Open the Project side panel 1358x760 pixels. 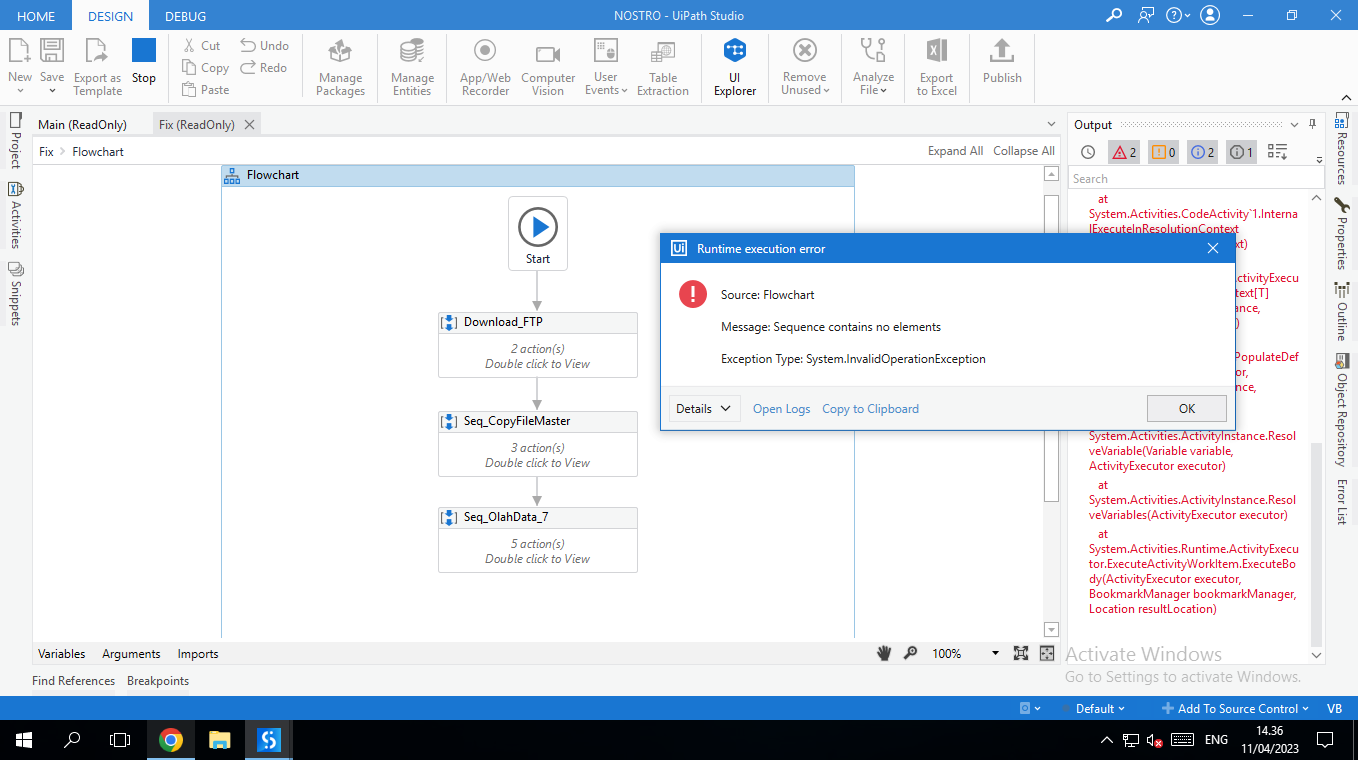15,140
